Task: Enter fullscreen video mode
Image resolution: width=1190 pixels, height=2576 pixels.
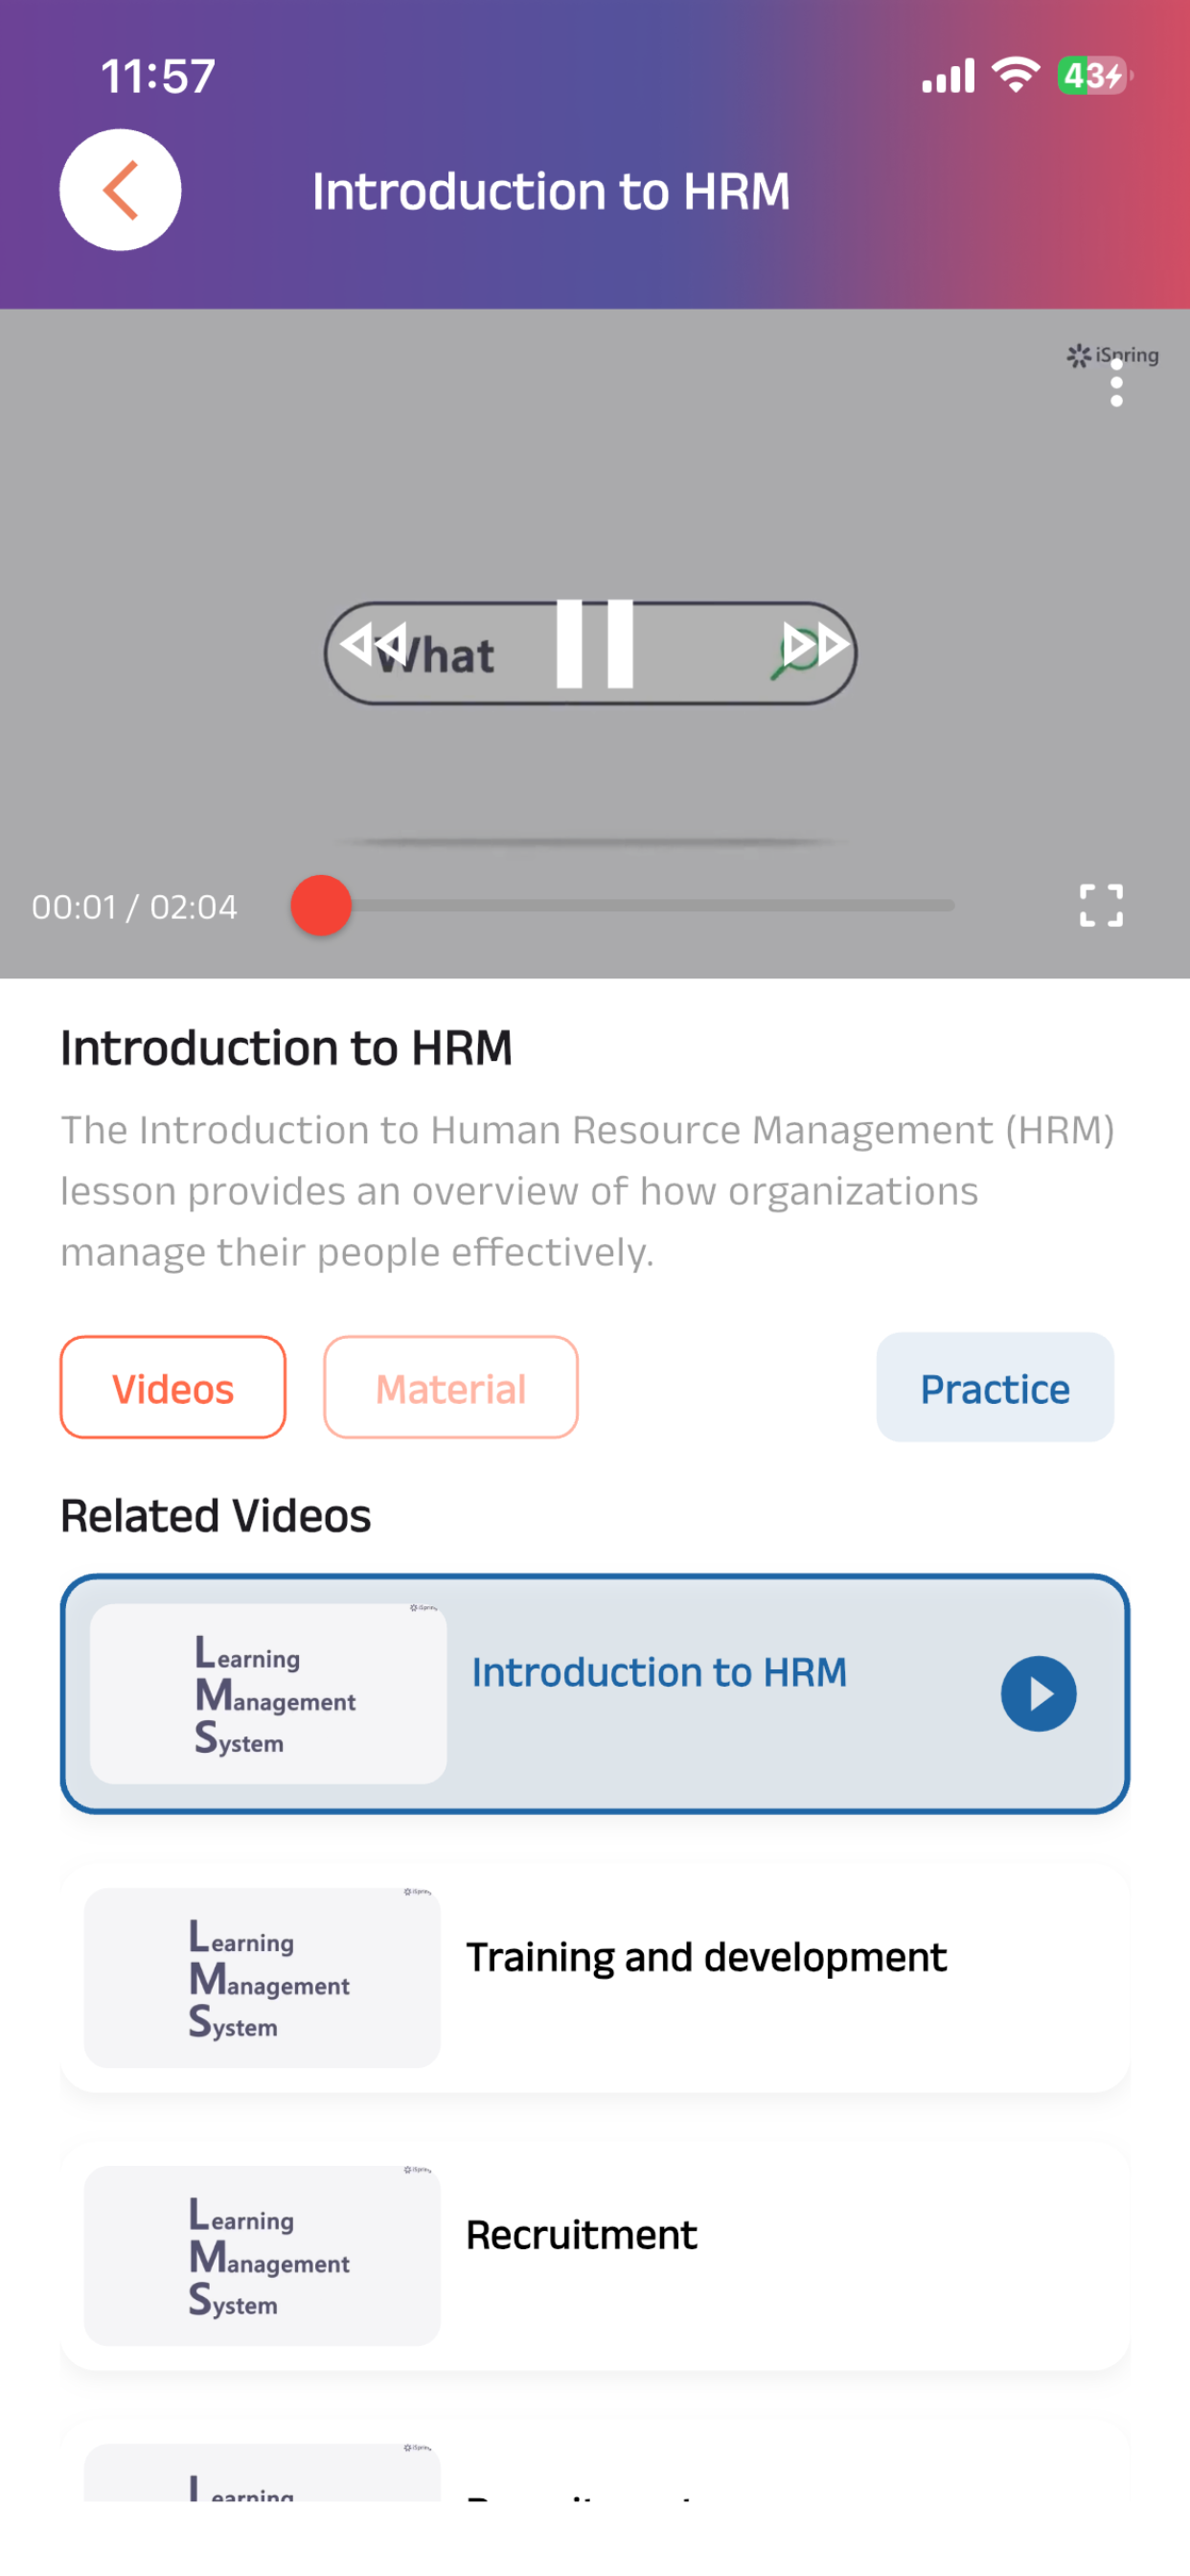Action: pos(1101,906)
